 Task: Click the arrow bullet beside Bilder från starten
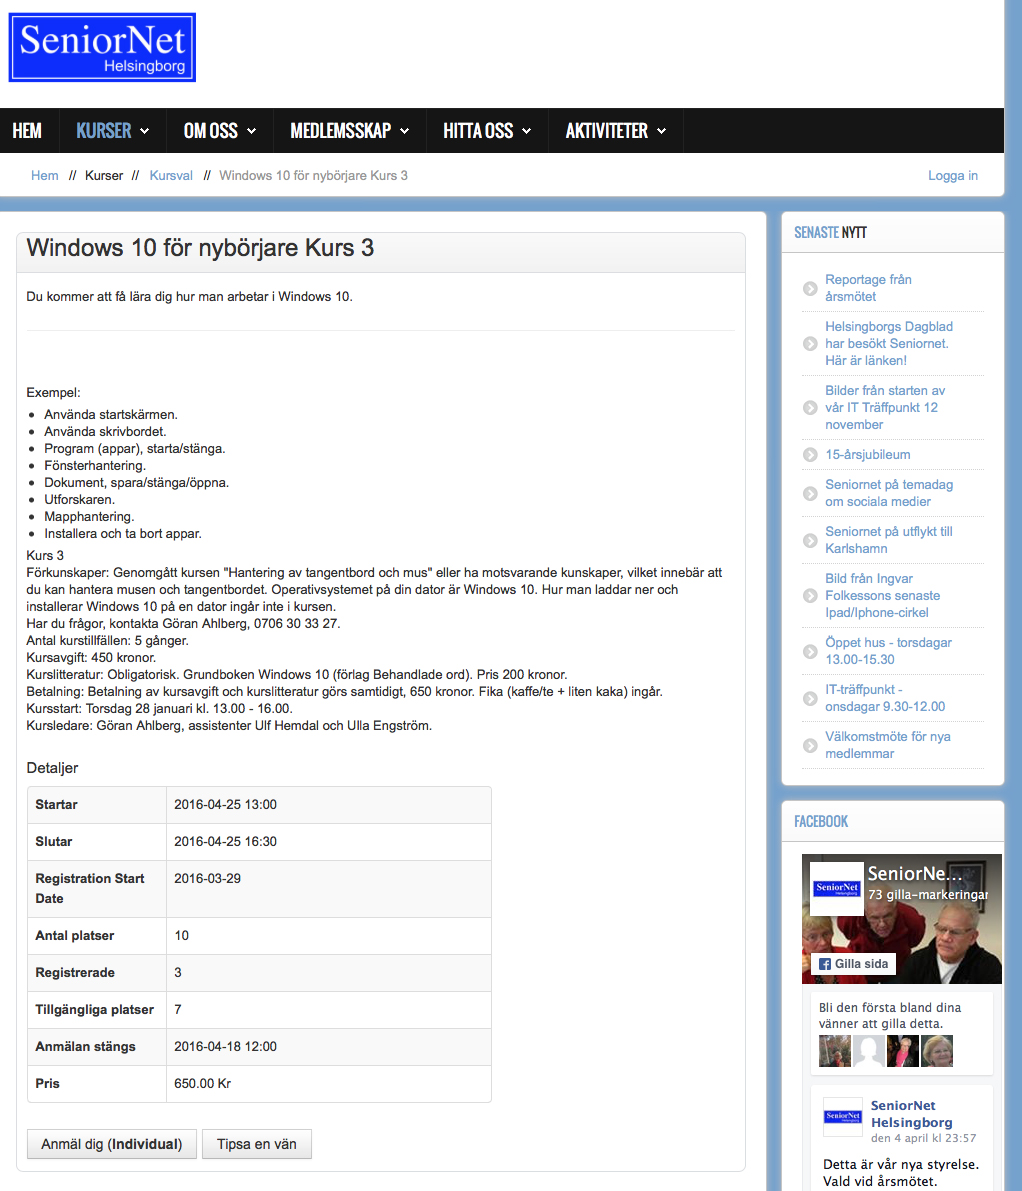click(810, 408)
